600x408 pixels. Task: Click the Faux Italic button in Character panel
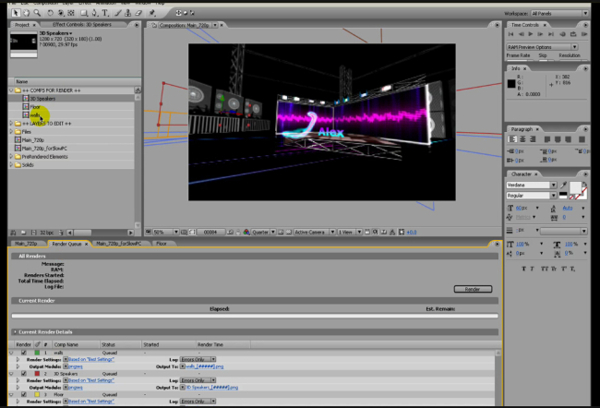pos(532,269)
